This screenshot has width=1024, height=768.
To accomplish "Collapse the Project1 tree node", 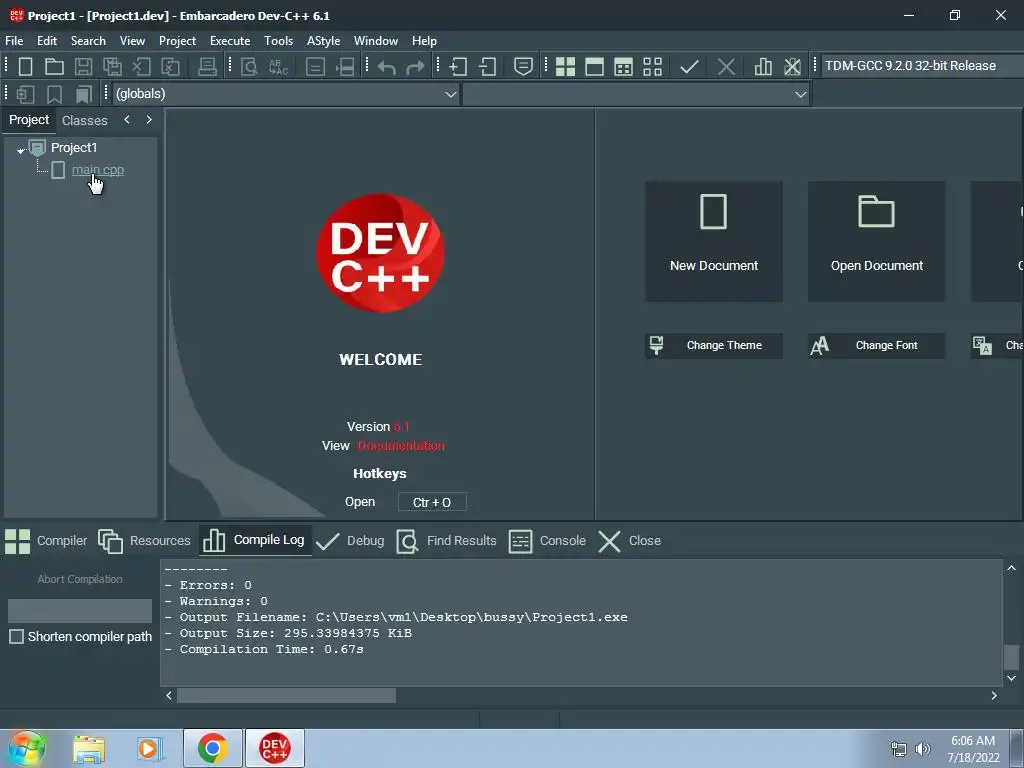I will pyautogui.click(x=21, y=150).
